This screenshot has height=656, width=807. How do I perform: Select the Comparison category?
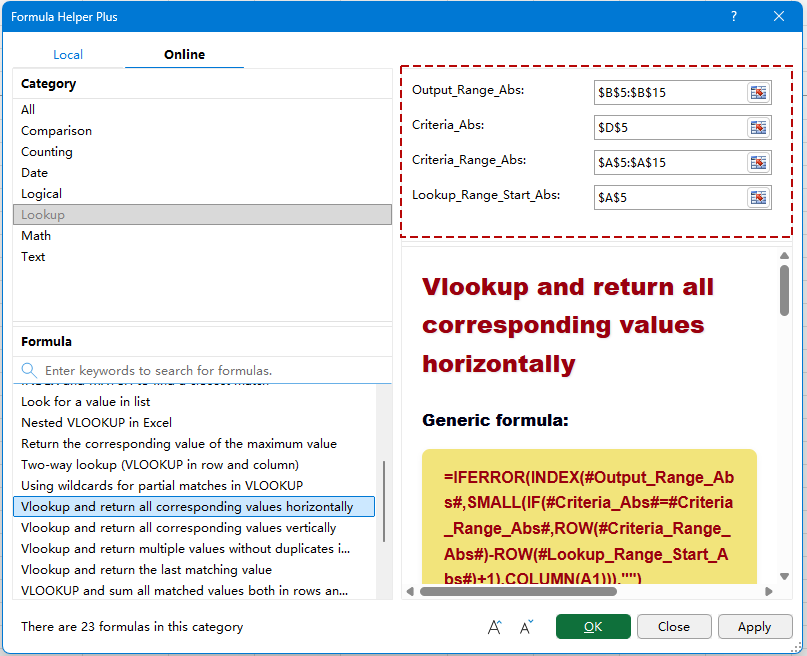pos(202,131)
